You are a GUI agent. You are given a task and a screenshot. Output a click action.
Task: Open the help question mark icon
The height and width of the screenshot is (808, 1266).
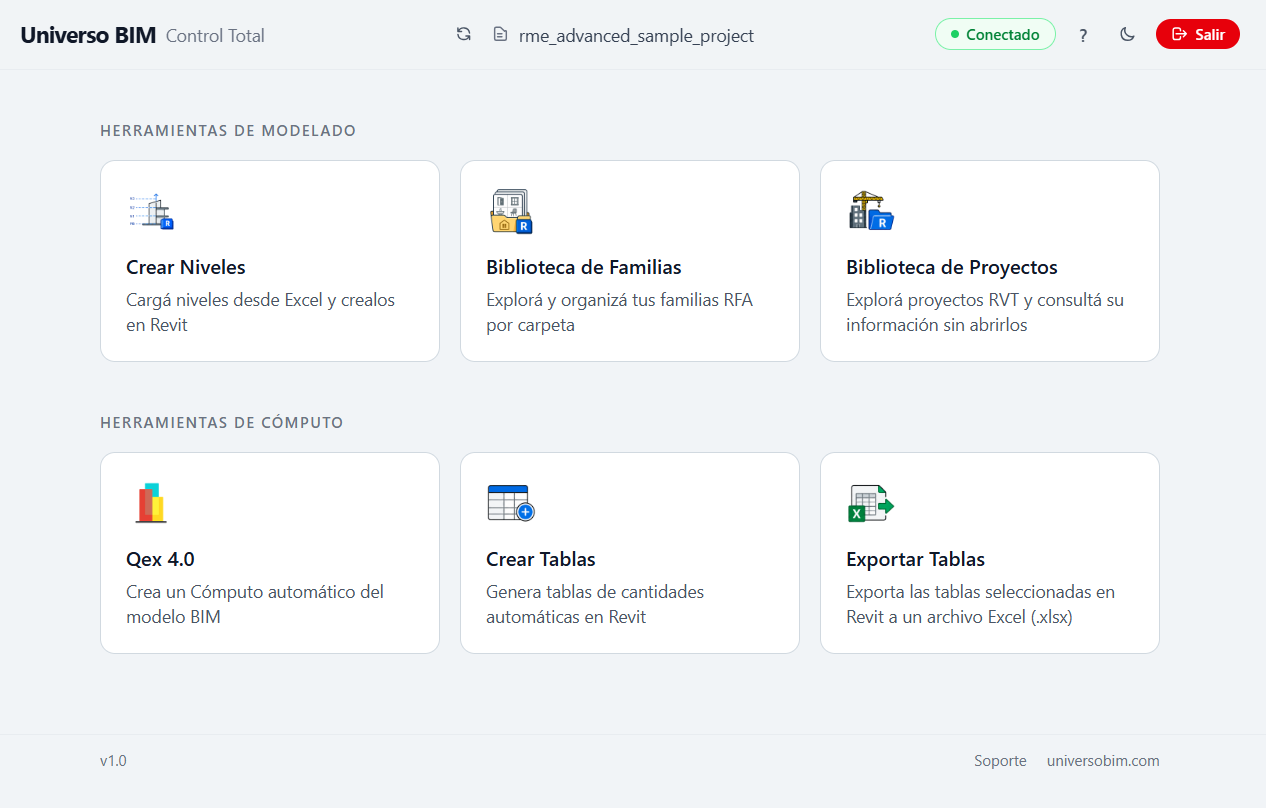click(1083, 35)
